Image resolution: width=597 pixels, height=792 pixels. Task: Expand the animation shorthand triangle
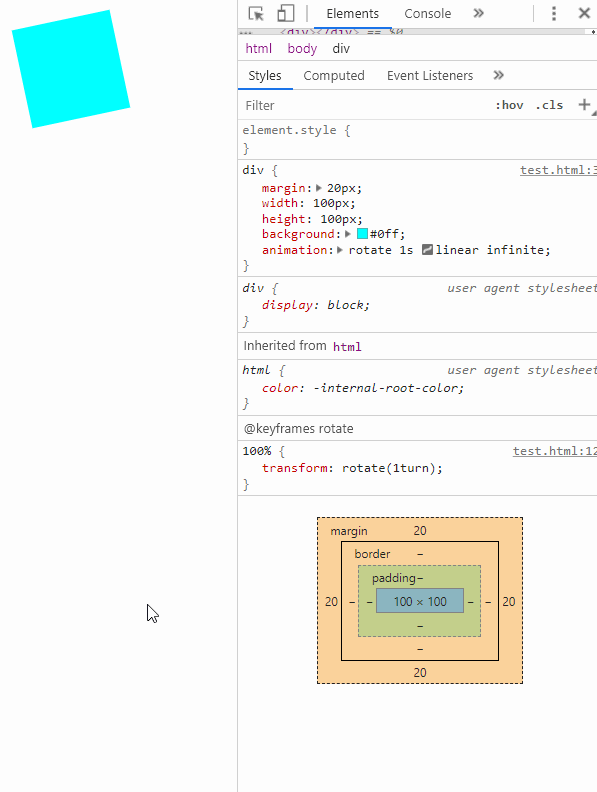click(340, 250)
